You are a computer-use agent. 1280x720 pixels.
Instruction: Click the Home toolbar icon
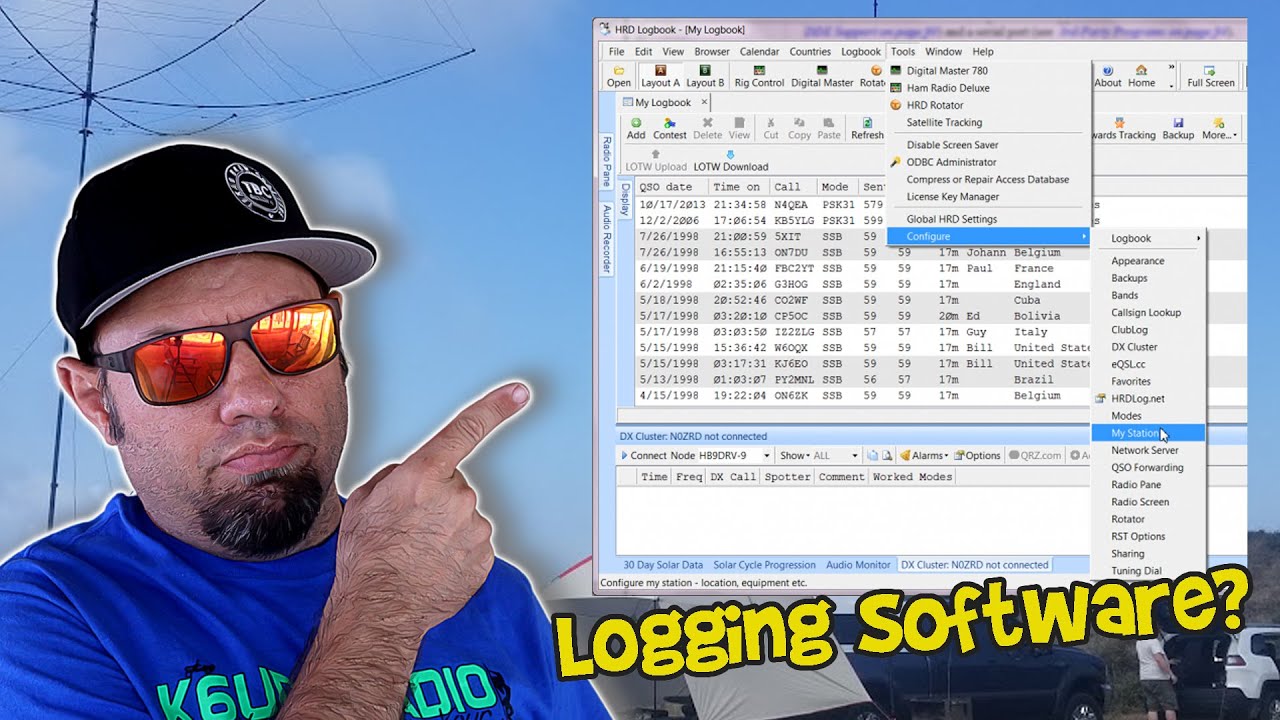tap(1141, 76)
